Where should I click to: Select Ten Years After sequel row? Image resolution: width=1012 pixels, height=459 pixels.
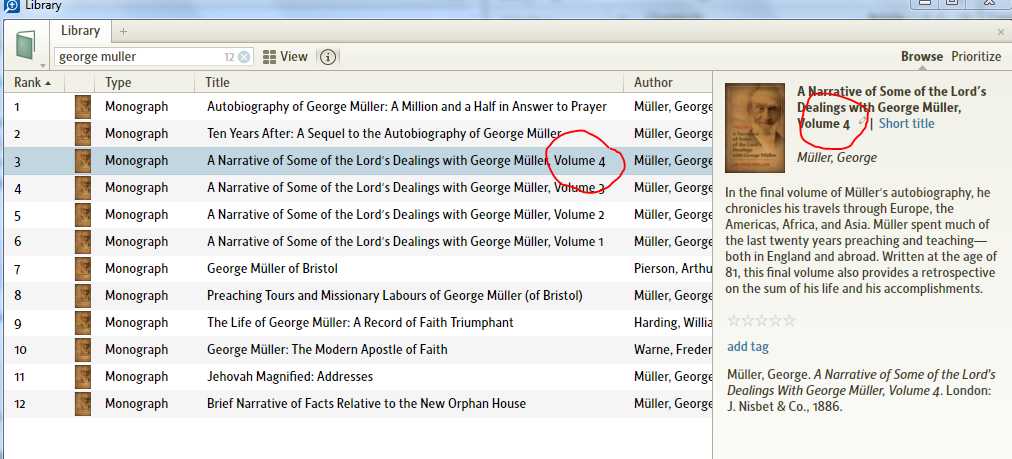(359, 134)
